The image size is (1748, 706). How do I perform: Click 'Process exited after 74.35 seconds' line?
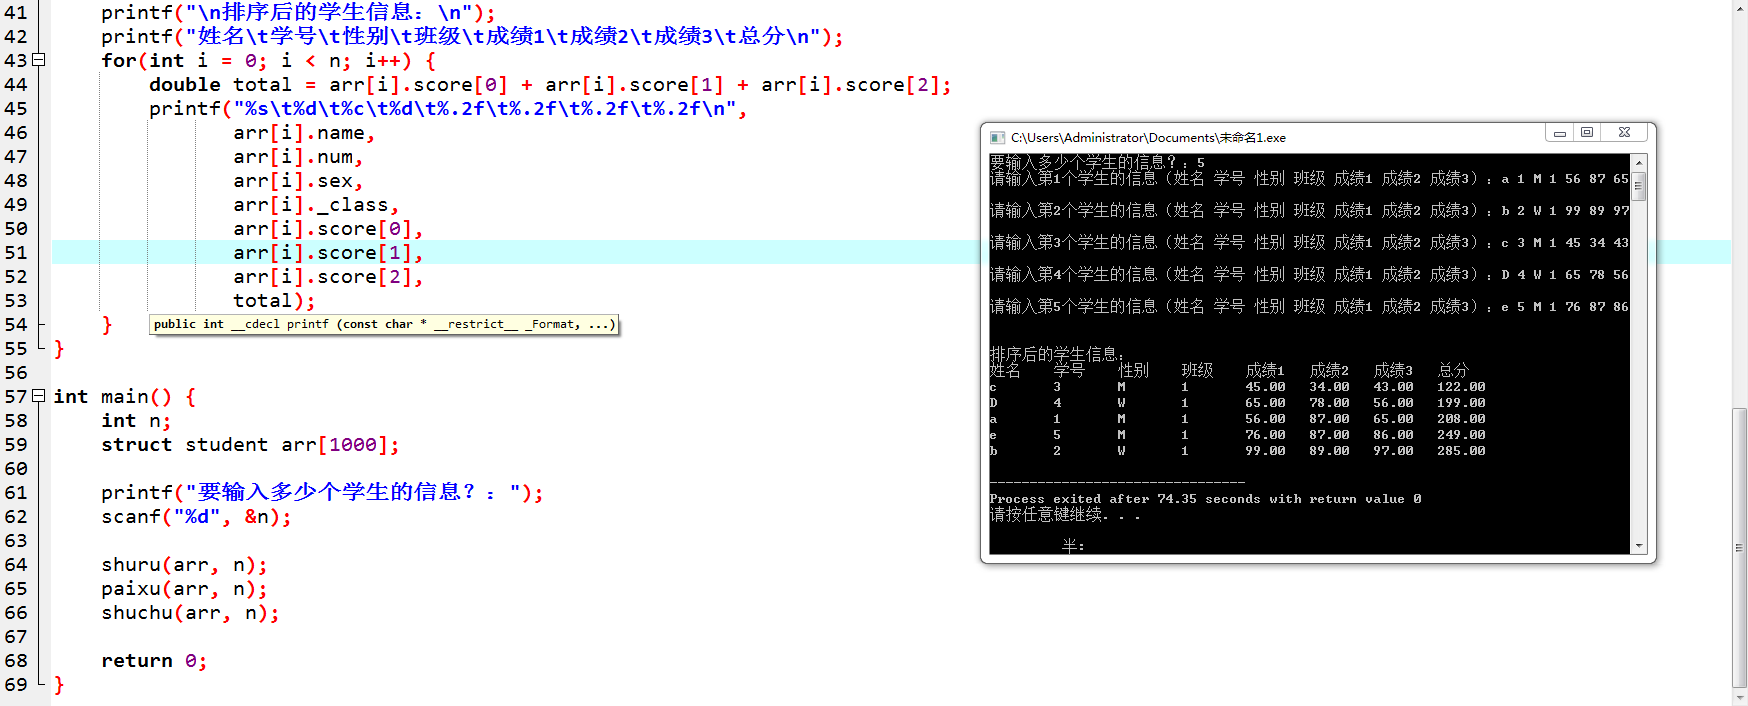coord(1205,498)
